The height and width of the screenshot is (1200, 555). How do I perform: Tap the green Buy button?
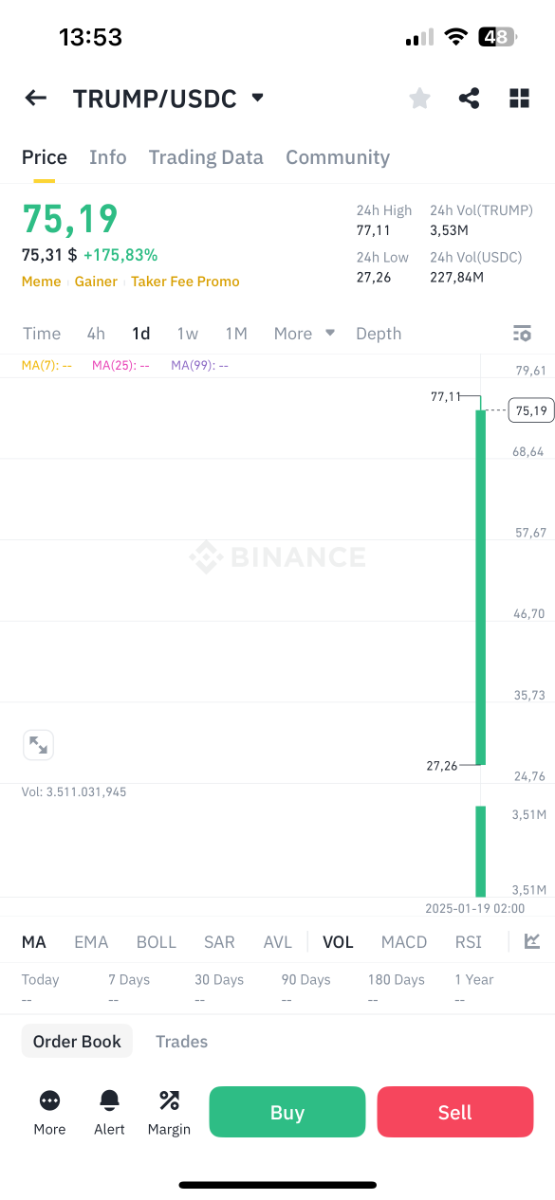click(x=287, y=1112)
